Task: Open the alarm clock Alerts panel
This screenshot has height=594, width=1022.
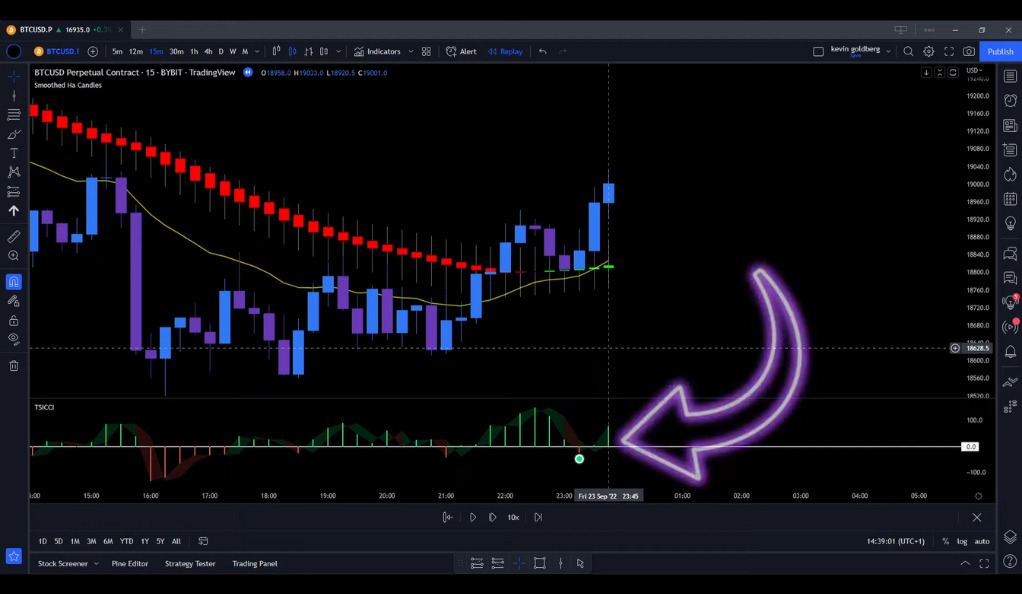Action: click(x=1010, y=100)
